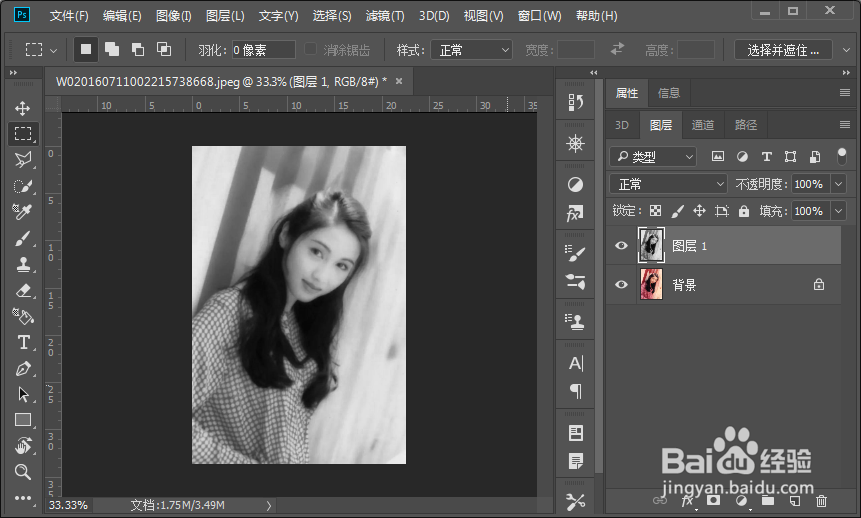The width and height of the screenshot is (861, 518).
Task: Switch to the 路径 paths tab
Action: pos(746,125)
